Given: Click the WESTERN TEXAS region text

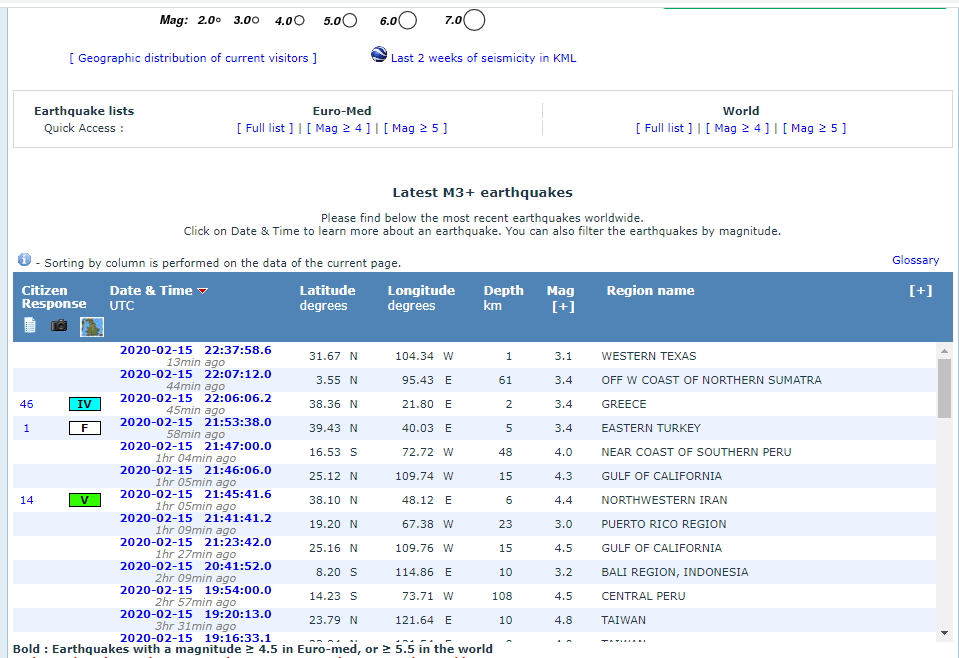Looking at the screenshot, I should 648,356.
